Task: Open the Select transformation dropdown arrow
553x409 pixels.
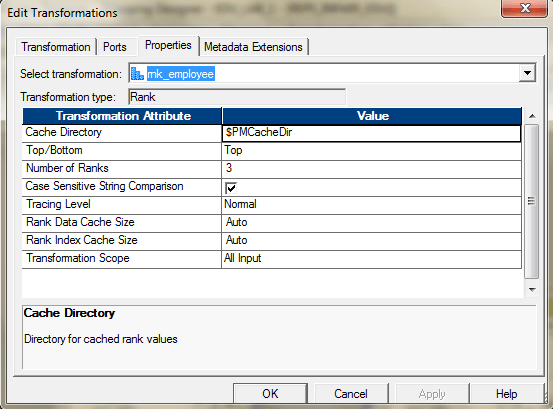Action: (527, 73)
